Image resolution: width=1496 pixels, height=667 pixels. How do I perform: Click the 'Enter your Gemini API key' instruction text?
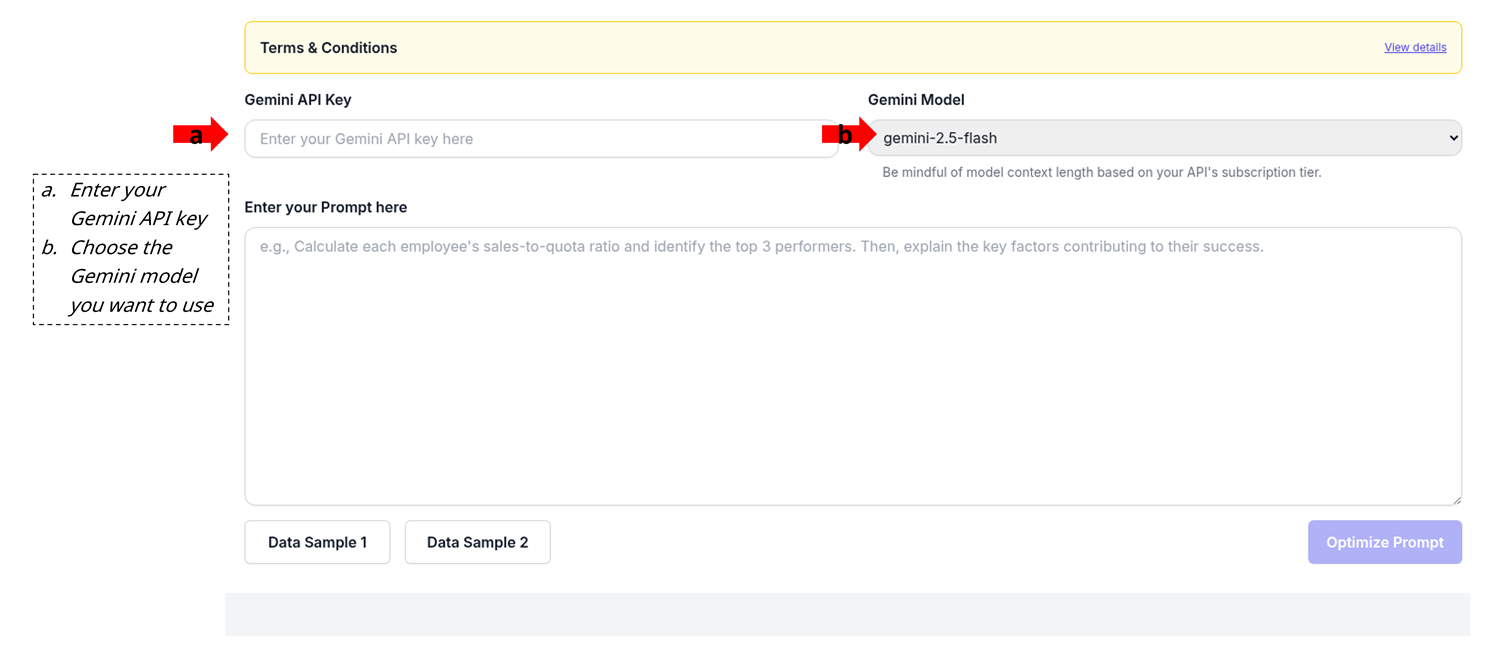coord(137,204)
